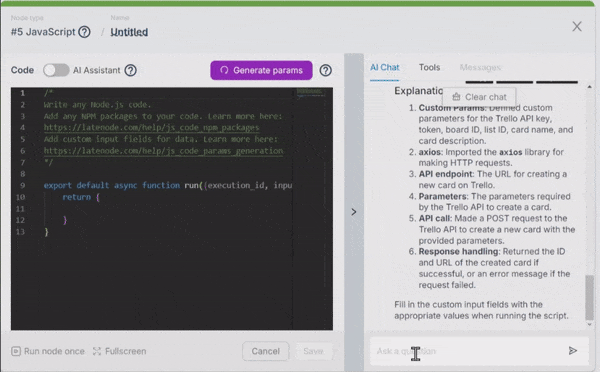Click the Cancel button
Screen dimensions: 600x372
point(266,351)
